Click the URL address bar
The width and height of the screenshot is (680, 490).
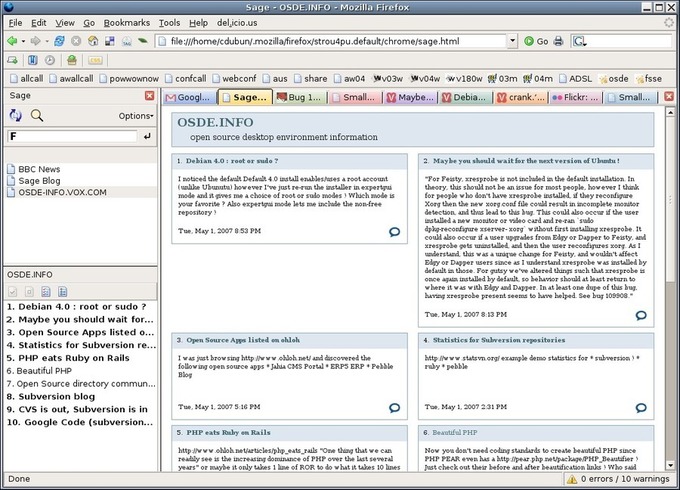pyautogui.click(x=332, y=41)
